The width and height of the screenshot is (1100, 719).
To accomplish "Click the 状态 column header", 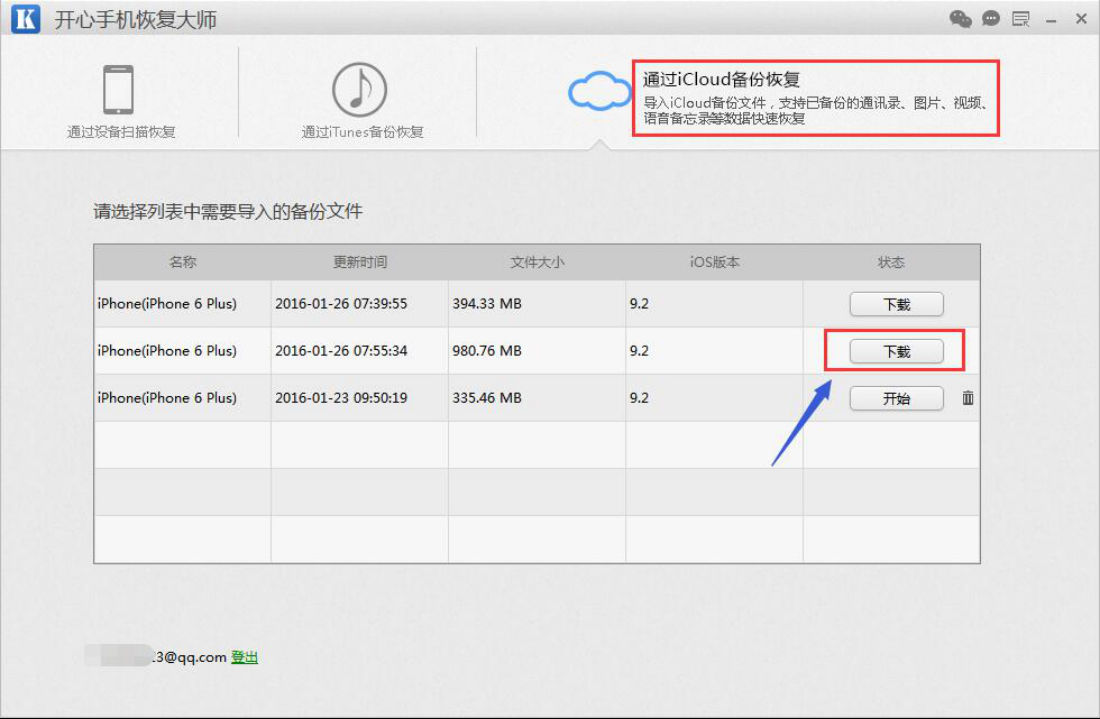I will 891,262.
